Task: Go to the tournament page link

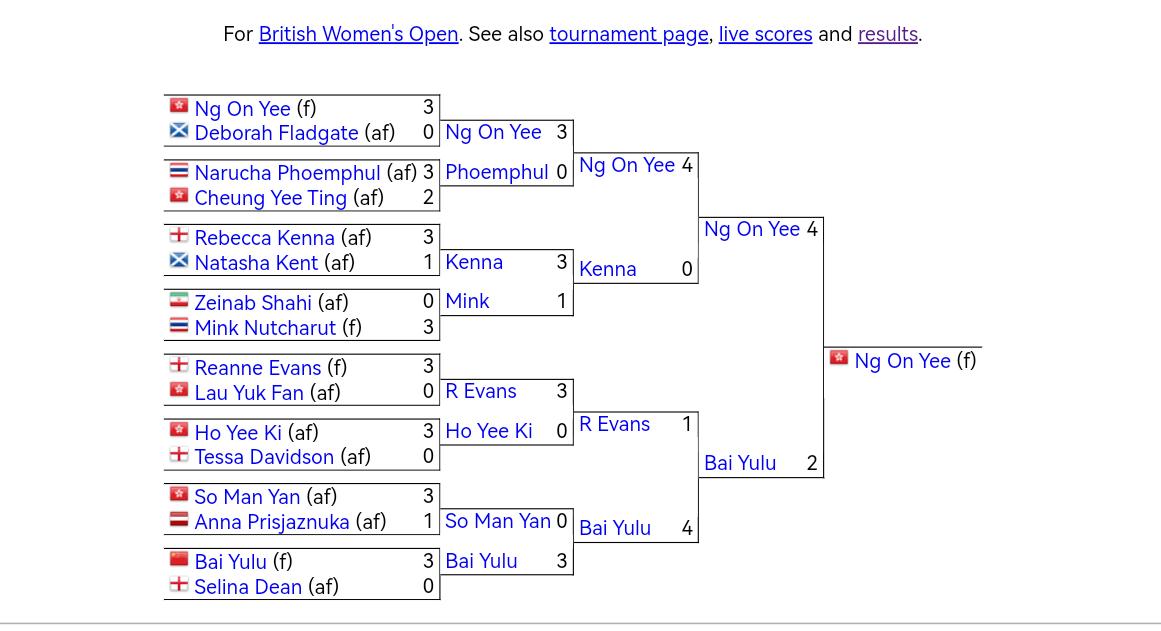Action: pyautogui.click(x=628, y=34)
